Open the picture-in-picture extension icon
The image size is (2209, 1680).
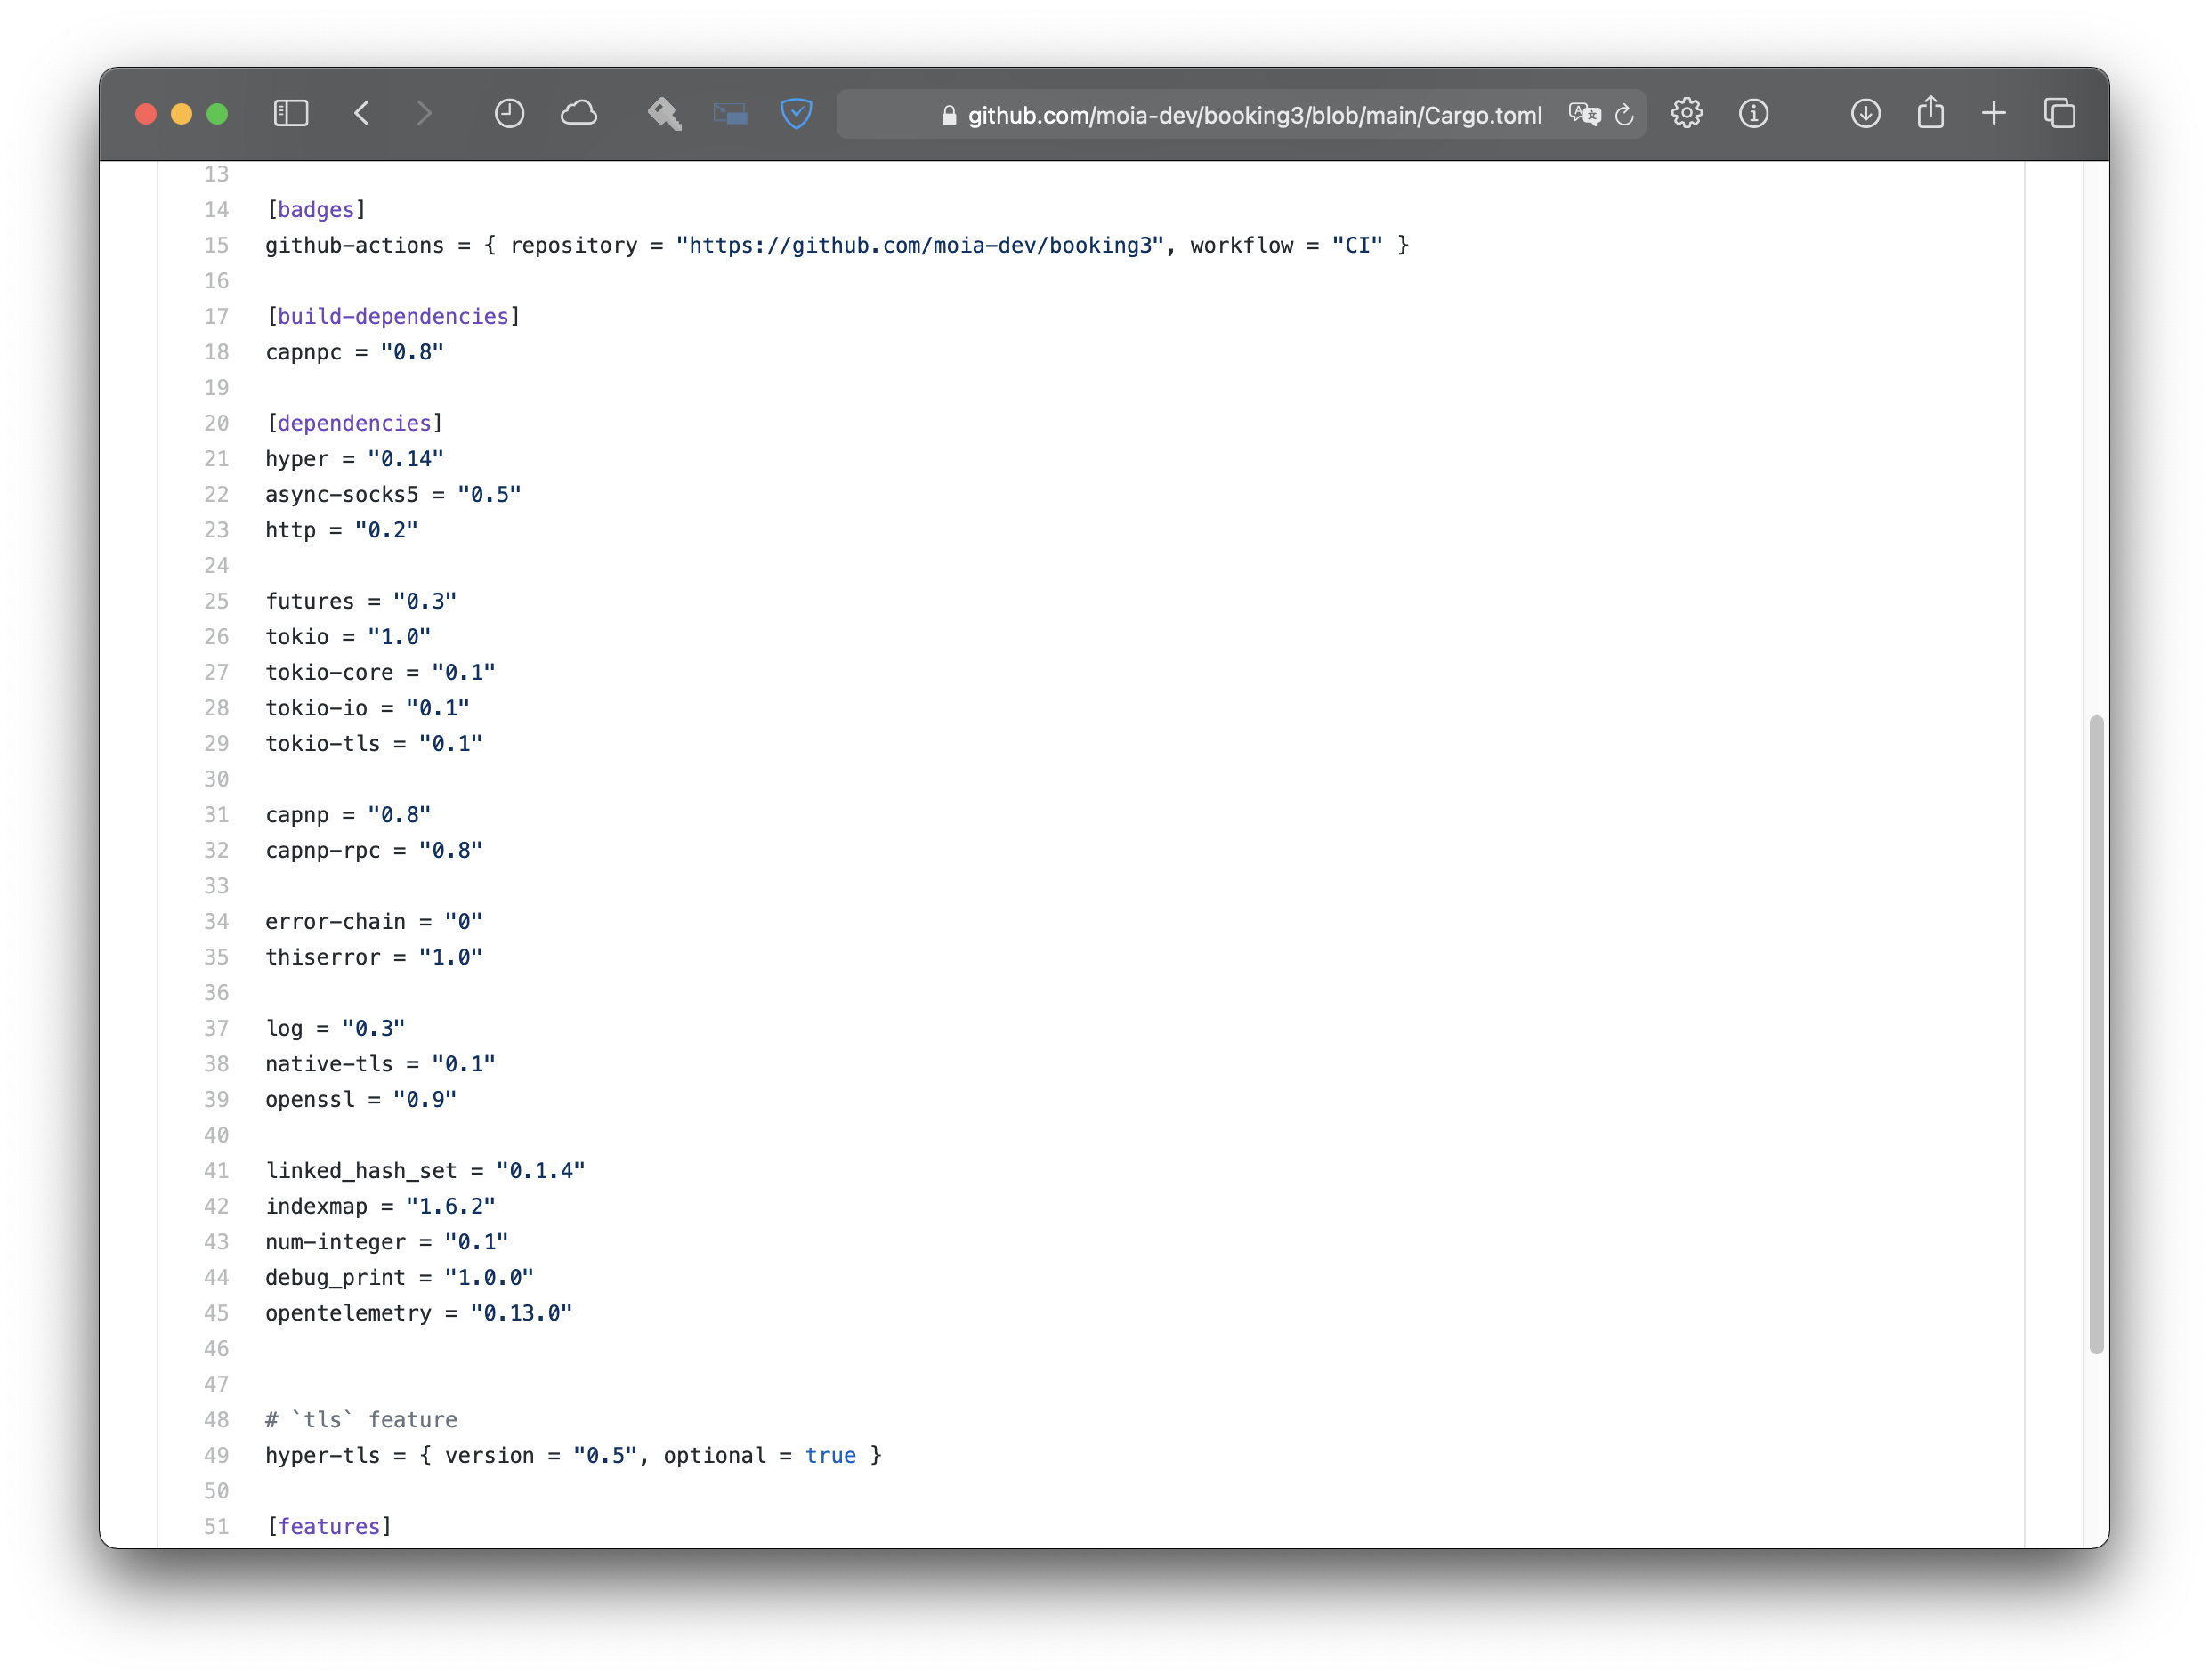pyautogui.click(x=730, y=114)
